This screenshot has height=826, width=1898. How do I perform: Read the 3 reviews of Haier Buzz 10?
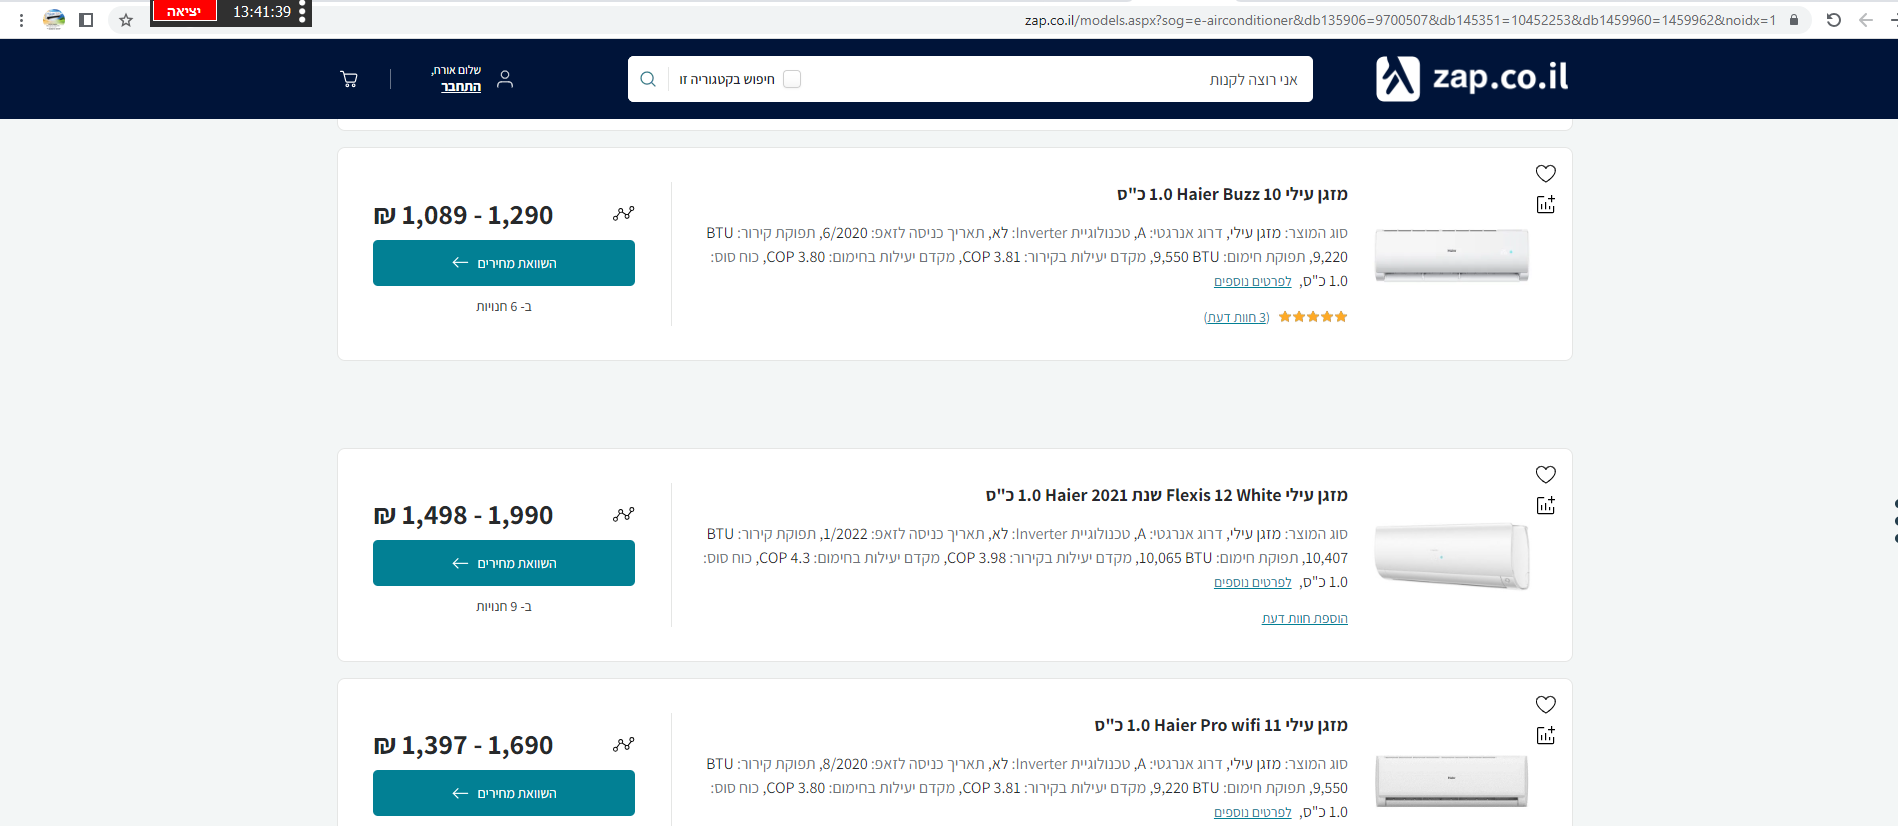(1237, 317)
